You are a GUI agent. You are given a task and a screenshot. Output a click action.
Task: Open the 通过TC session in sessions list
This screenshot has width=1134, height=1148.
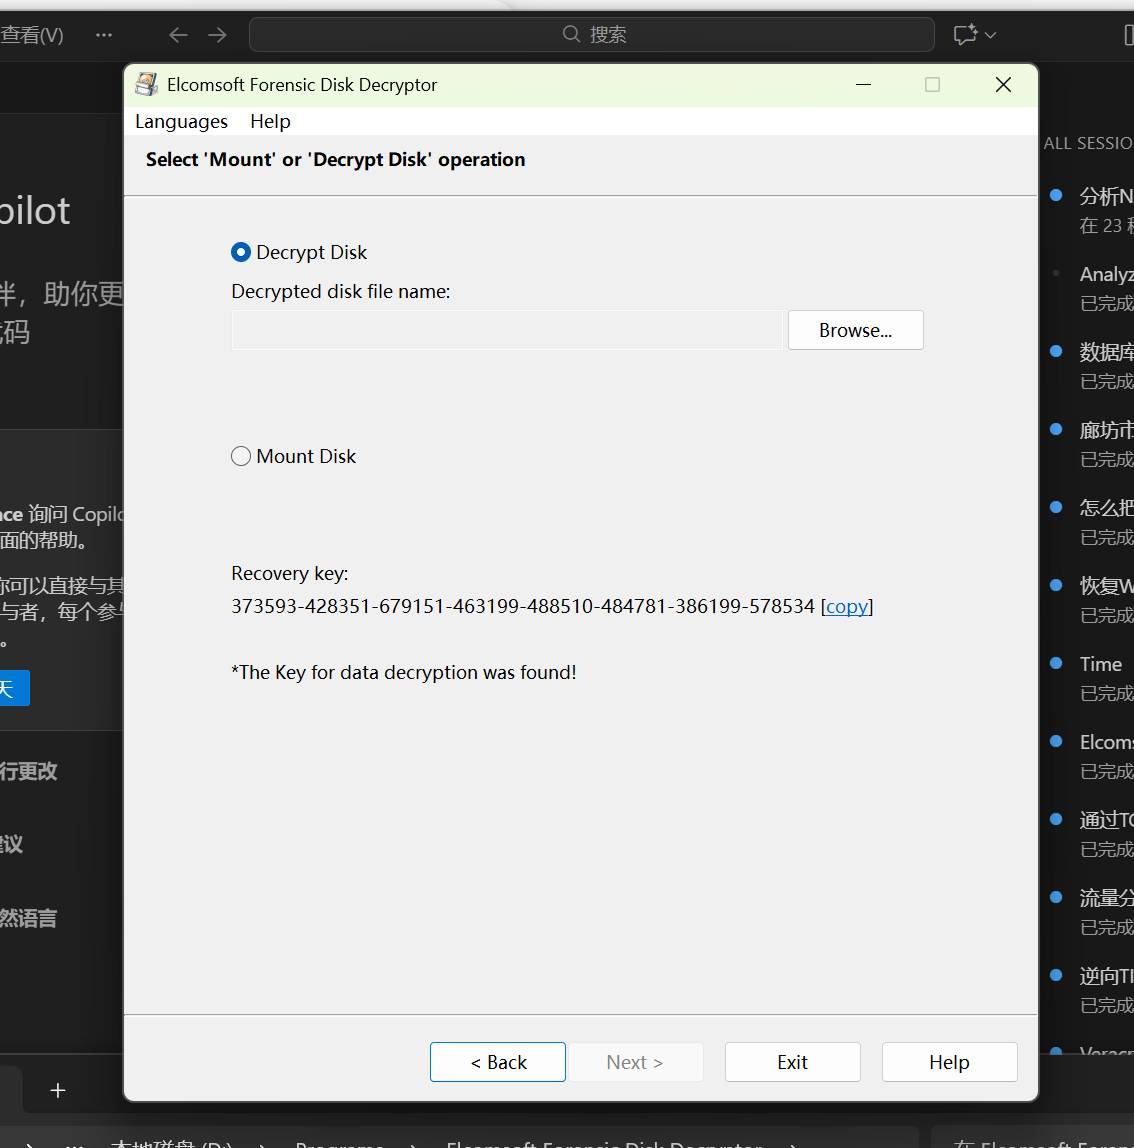pyautogui.click(x=1090, y=834)
